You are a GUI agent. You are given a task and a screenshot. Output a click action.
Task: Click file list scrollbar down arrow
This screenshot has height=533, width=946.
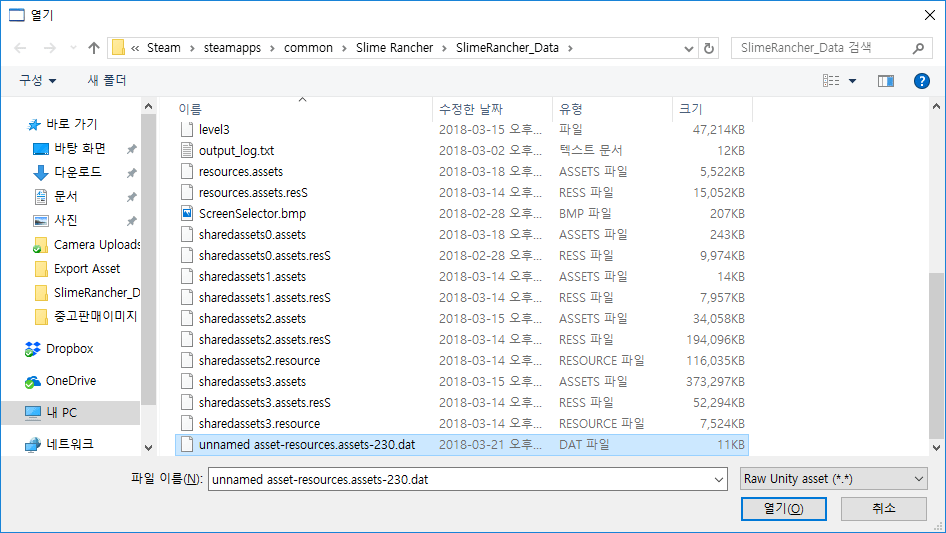(936, 448)
